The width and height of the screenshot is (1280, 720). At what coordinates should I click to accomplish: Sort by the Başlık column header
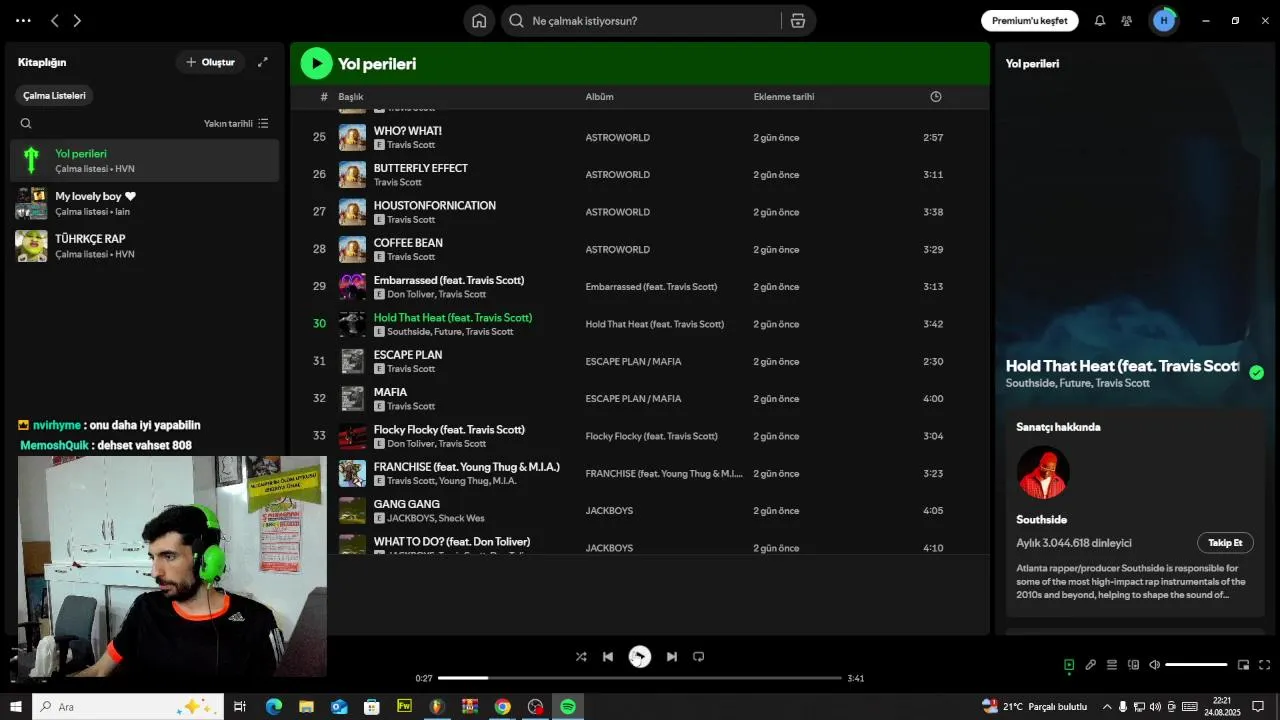351,97
